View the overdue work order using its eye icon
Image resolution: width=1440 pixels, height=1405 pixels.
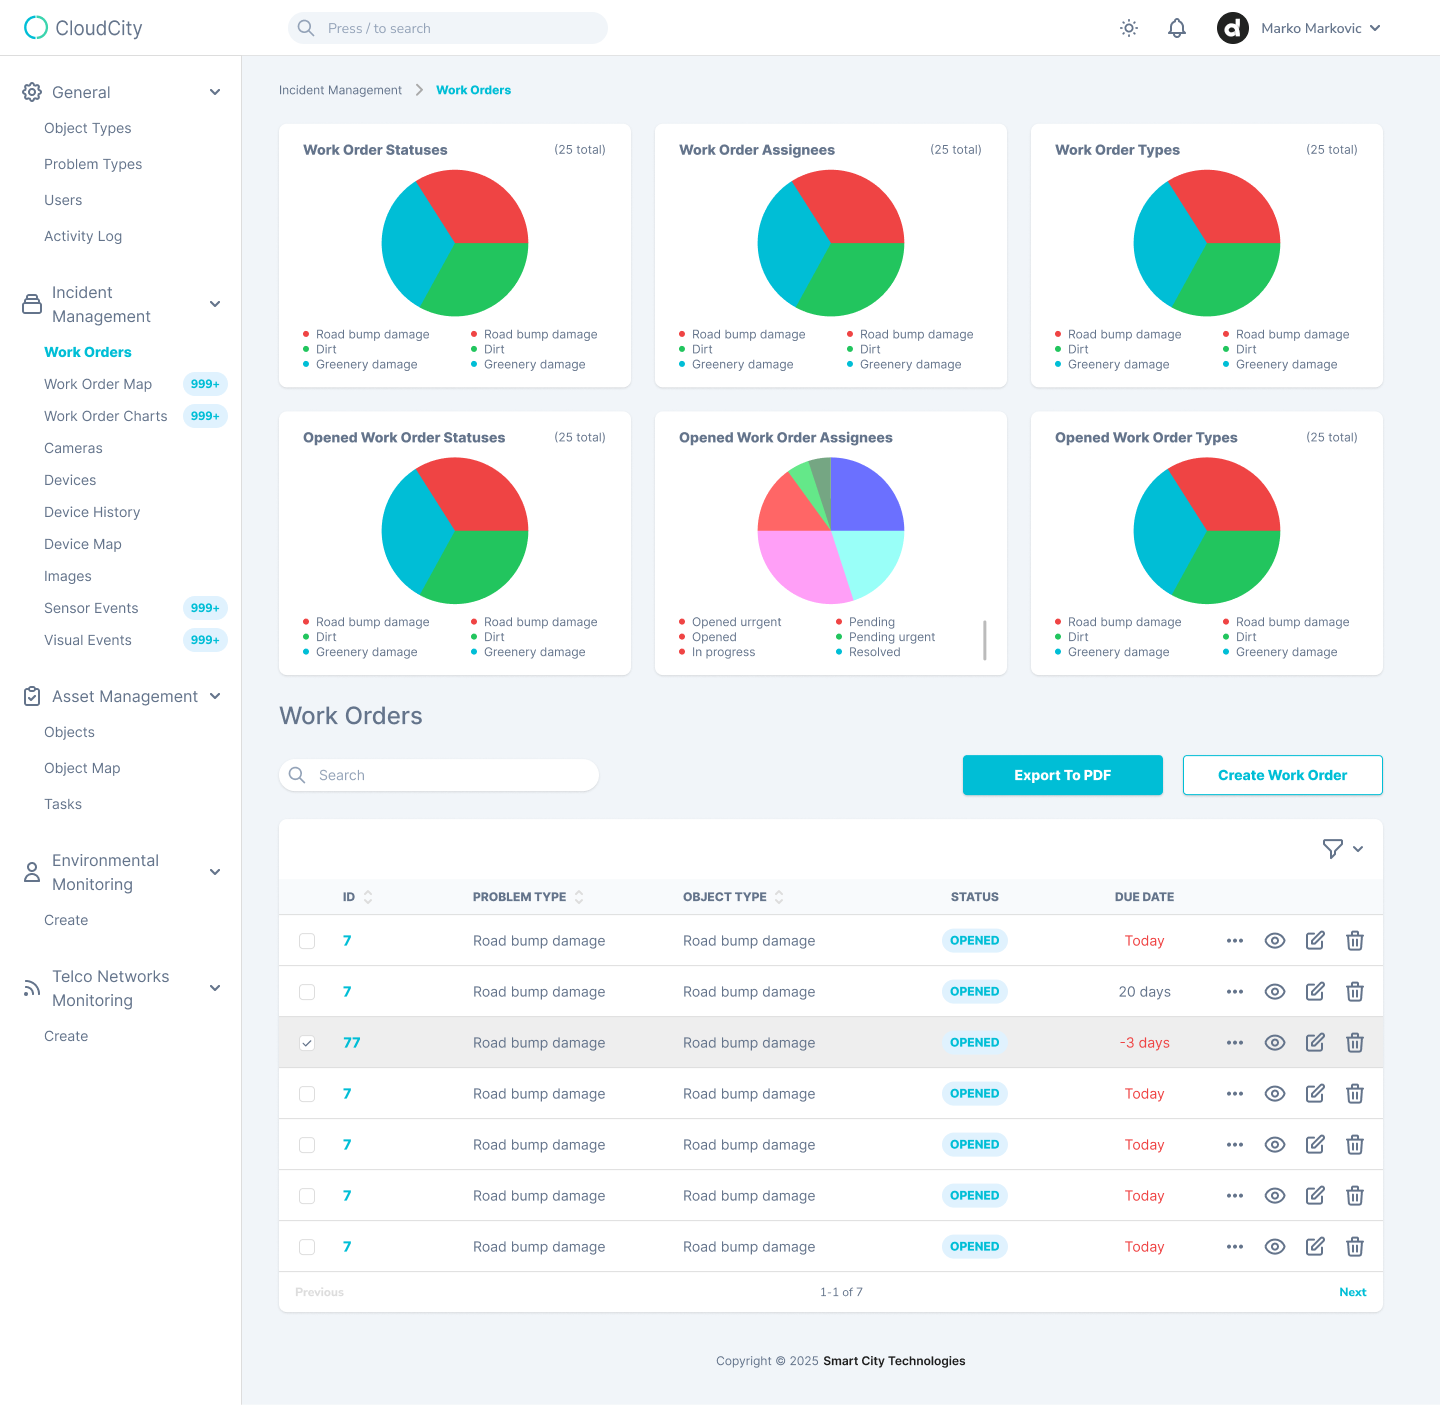1274,1042
